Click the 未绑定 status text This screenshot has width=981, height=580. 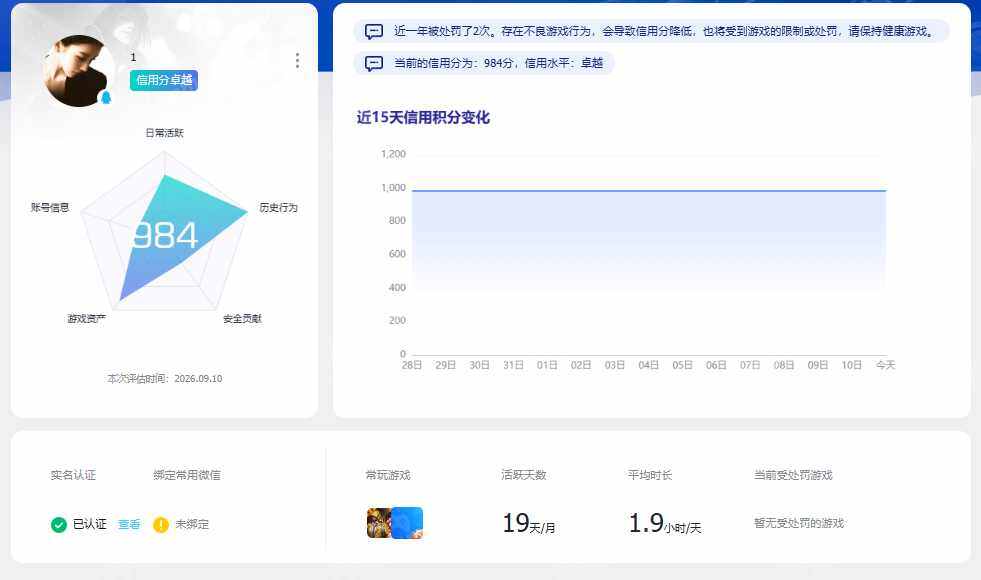click(192, 524)
